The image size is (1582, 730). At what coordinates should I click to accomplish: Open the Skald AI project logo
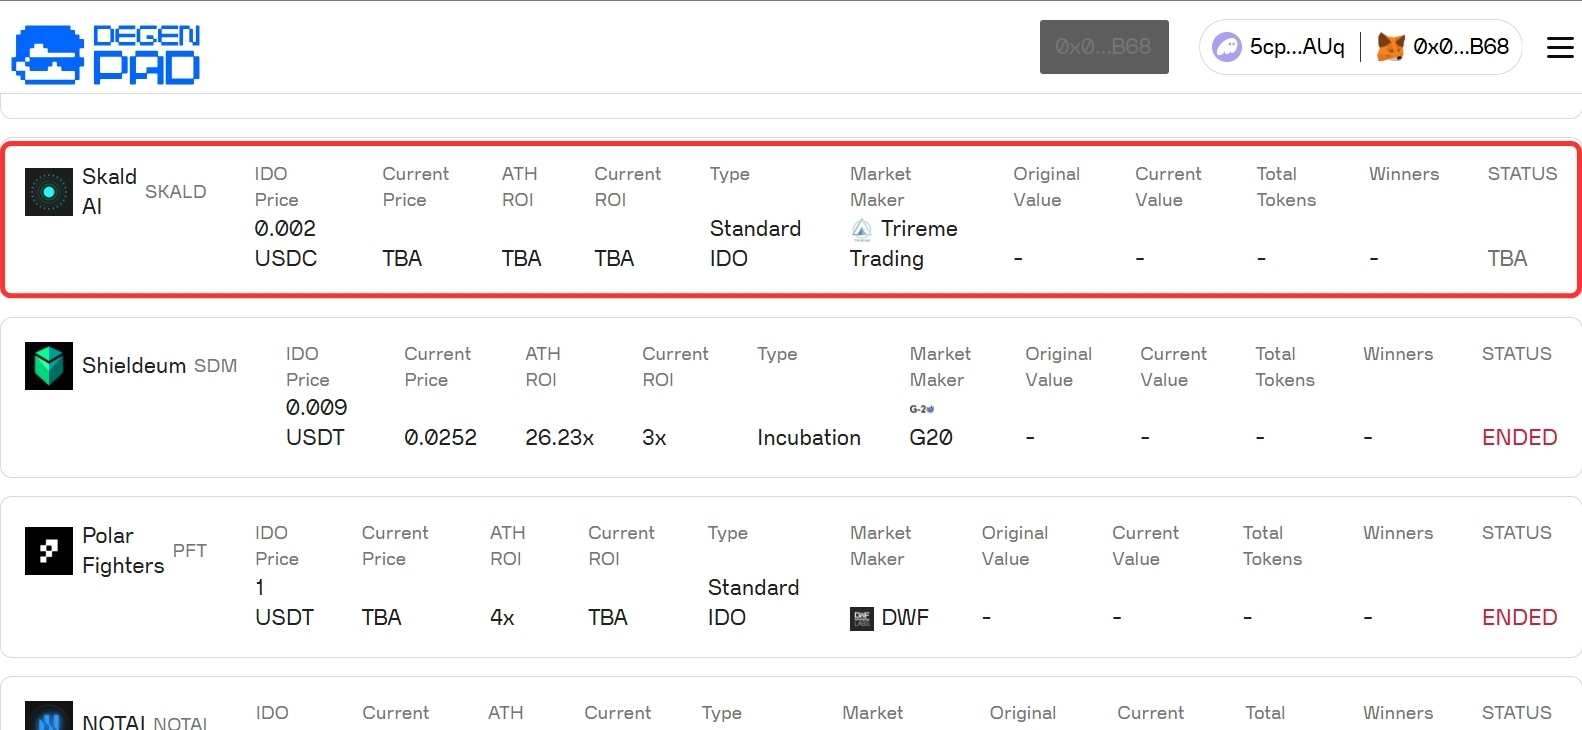point(49,192)
